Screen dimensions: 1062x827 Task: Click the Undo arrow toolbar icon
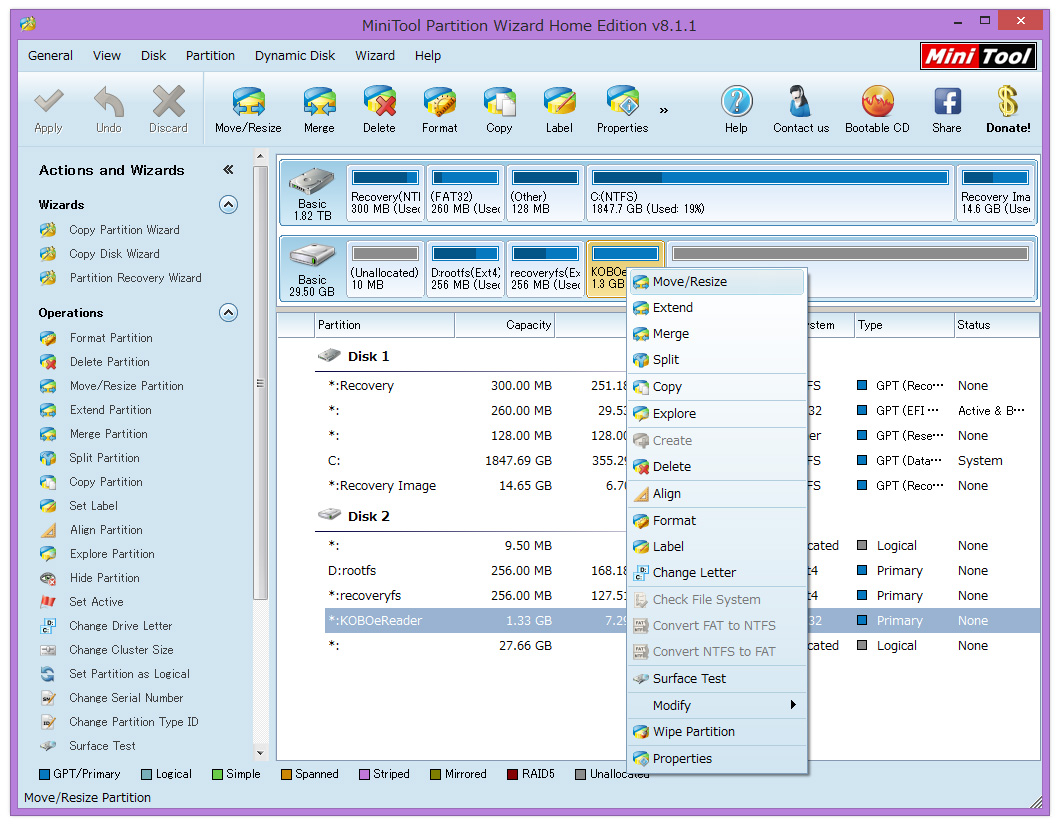108,110
